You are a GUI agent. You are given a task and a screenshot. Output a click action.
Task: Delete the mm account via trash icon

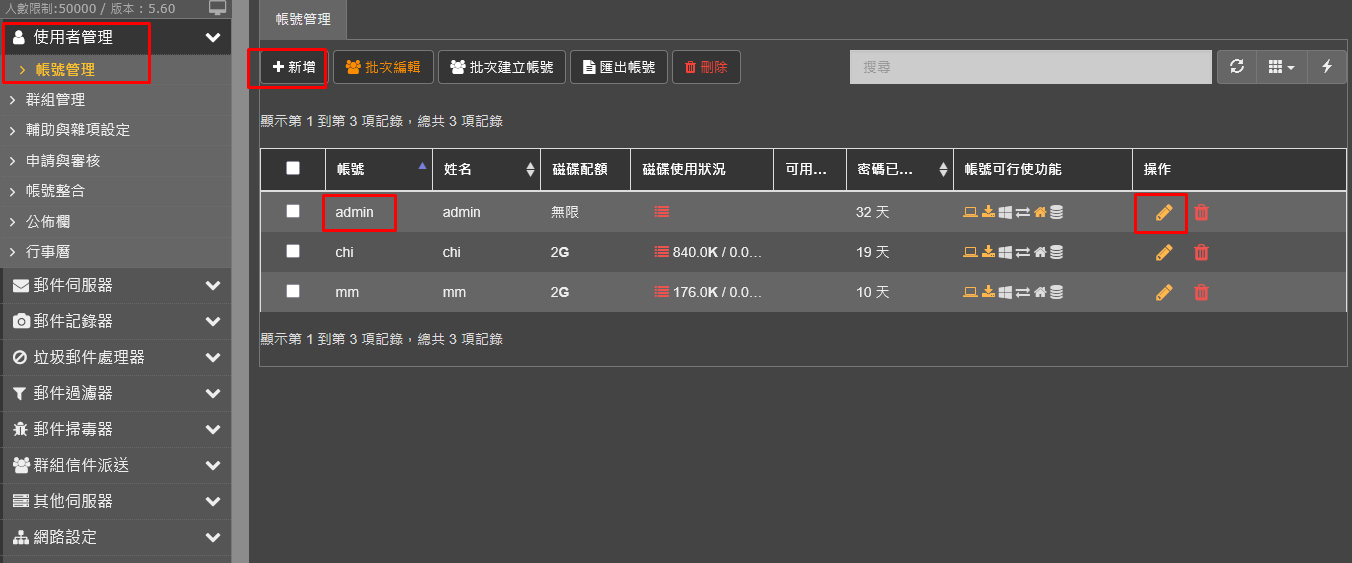[1201, 292]
